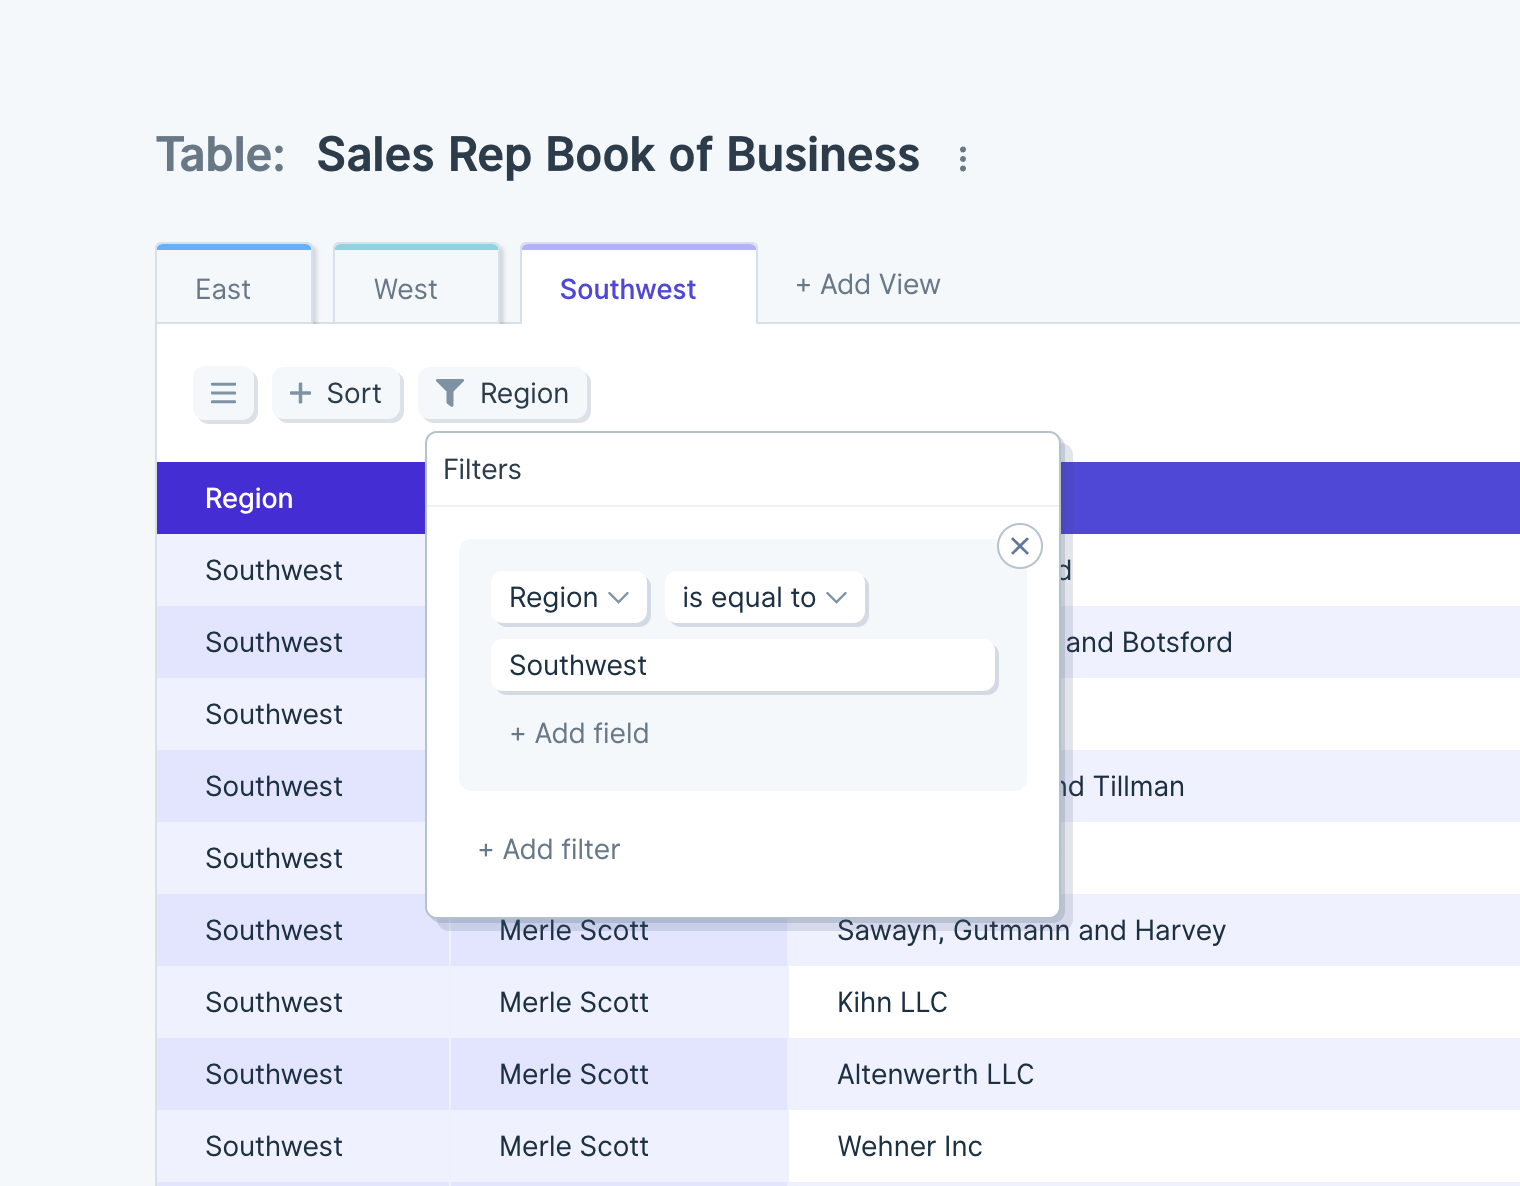Viewport: 1520px width, 1186px height.
Task: Click the Southwest filter value input
Action: pos(742,665)
